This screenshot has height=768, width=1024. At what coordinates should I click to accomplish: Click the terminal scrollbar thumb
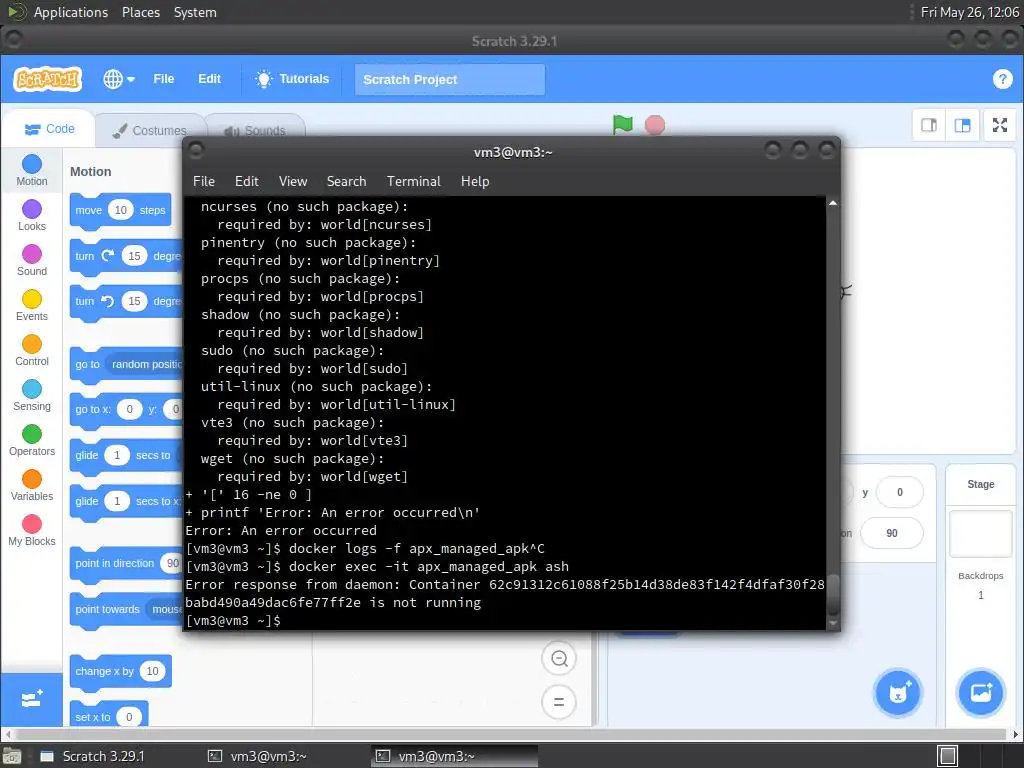tap(833, 595)
